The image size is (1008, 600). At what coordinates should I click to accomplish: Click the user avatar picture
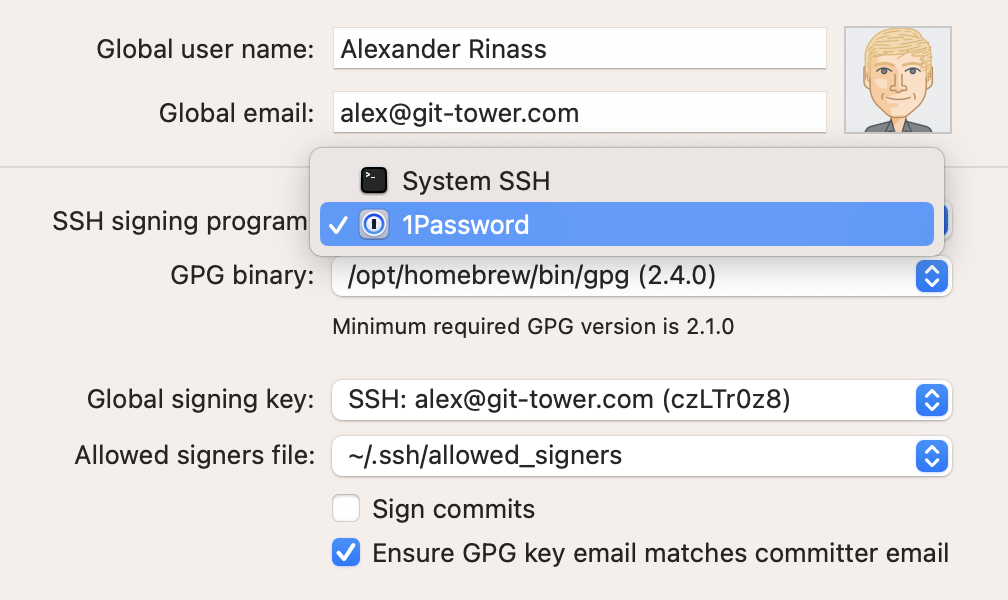(897, 80)
